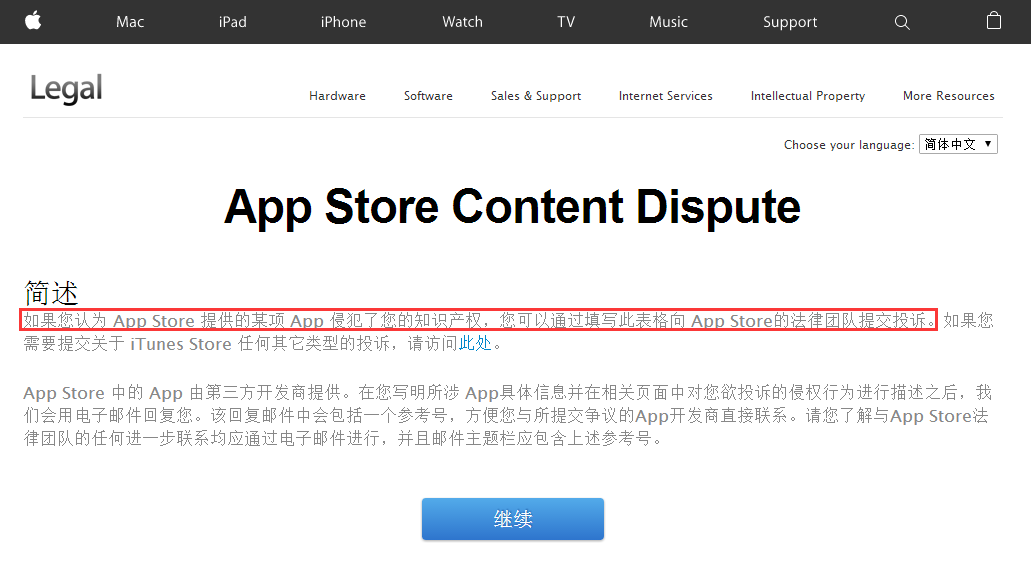The image size is (1031, 566).
Task: Choose TV in the navigation bar
Action: pyautogui.click(x=566, y=22)
